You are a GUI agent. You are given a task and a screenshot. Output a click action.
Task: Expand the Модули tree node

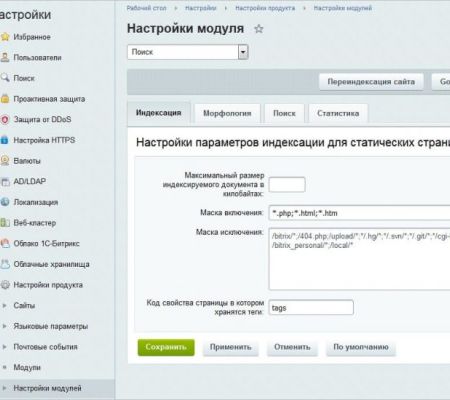4,367
